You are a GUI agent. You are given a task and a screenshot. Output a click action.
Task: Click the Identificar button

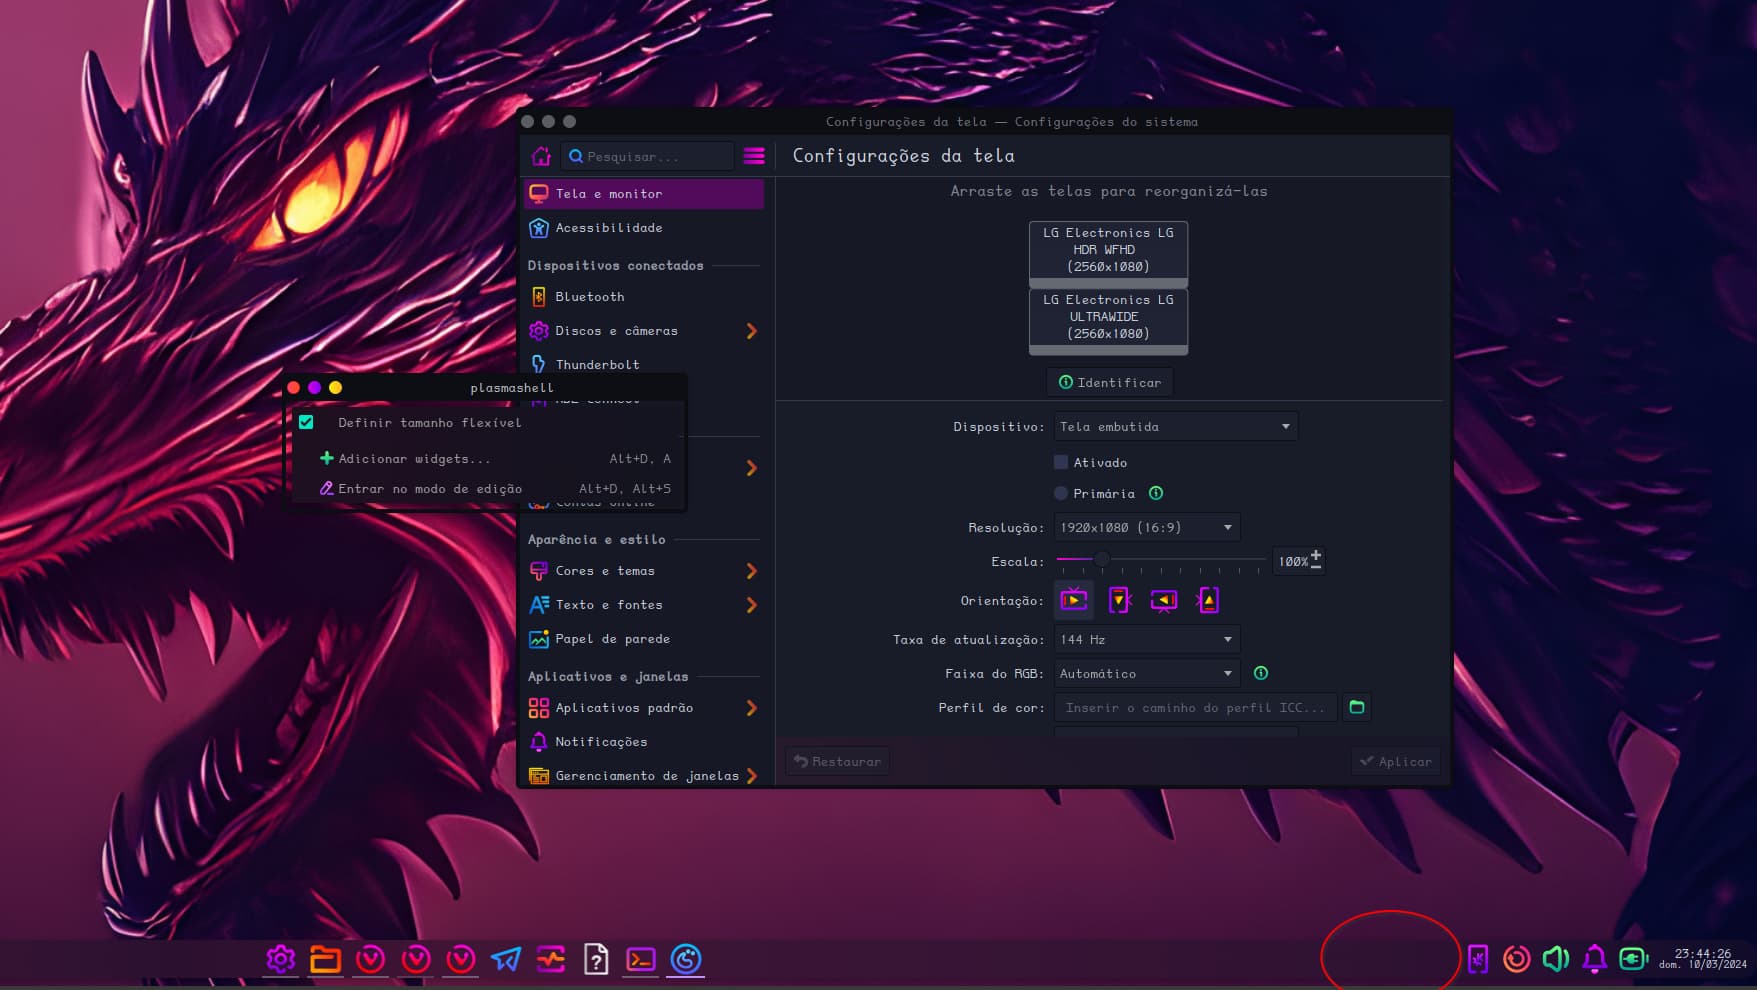coord(1110,382)
